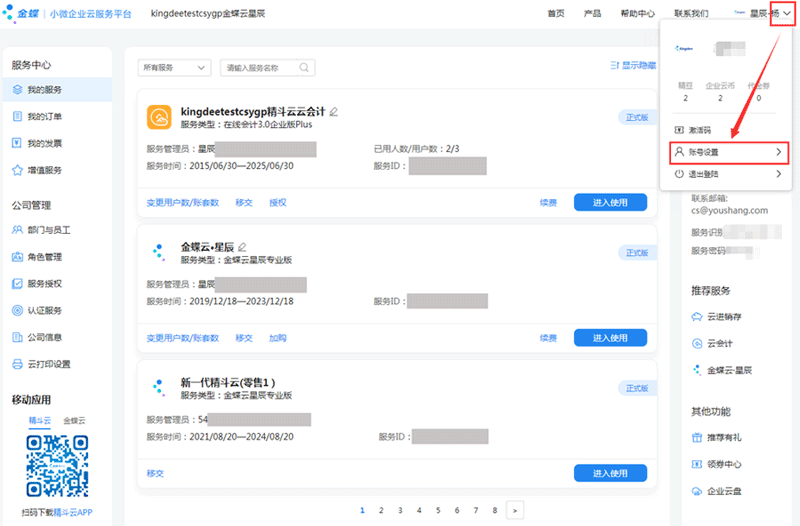Click the 我的服务 layers icon
Viewport: 800px width, 526px height.
coord(17,90)
